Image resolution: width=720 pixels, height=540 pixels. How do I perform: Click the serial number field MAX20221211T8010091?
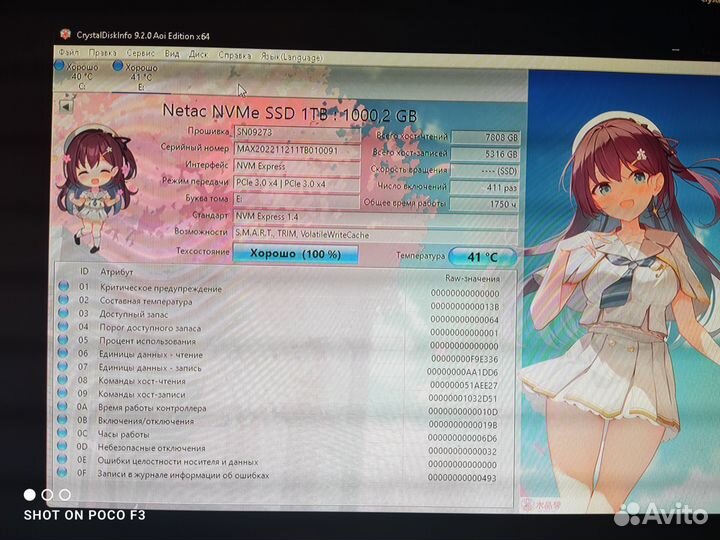(x=297, y=150)
